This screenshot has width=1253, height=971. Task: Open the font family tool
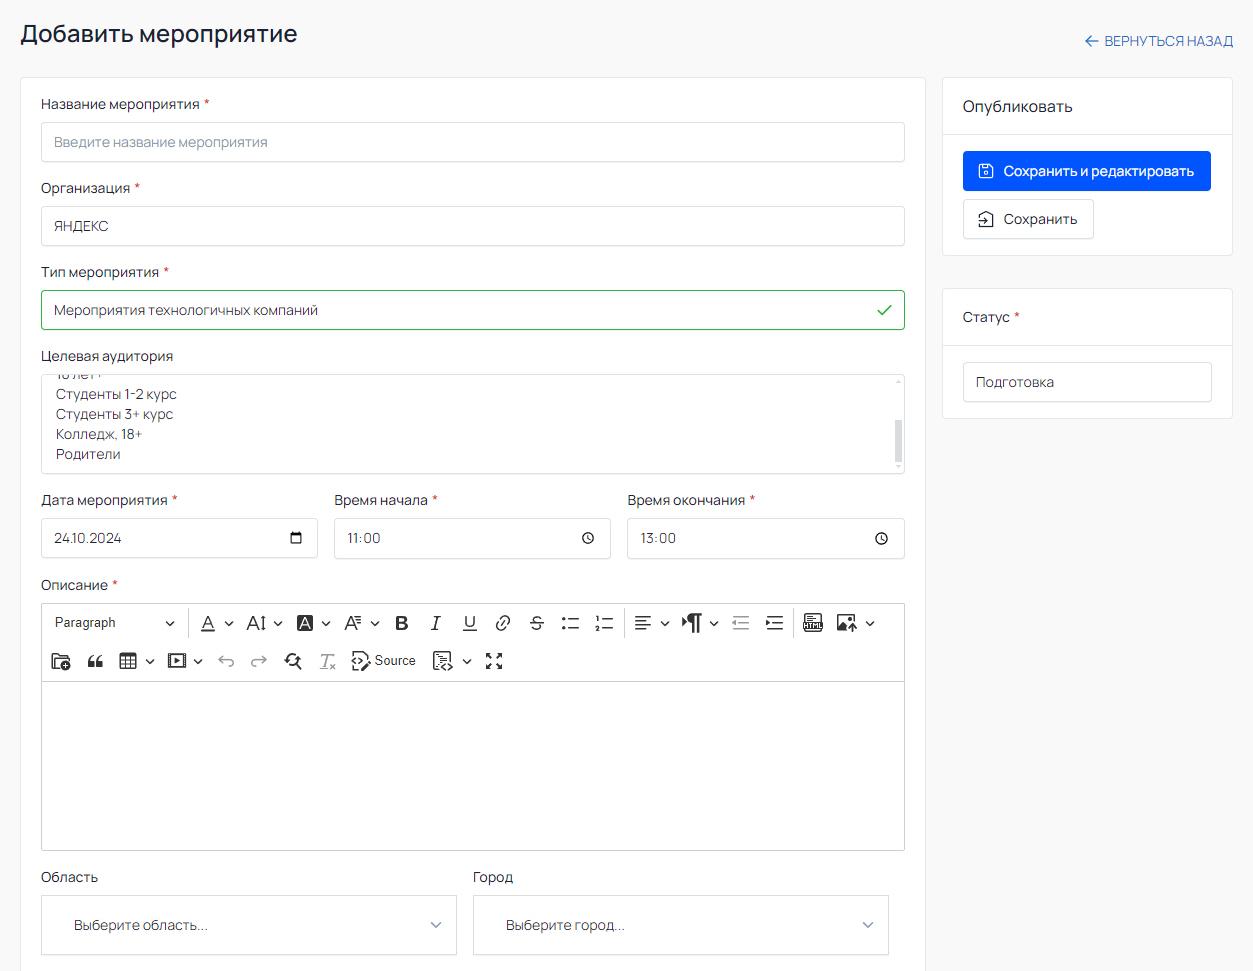353,623
